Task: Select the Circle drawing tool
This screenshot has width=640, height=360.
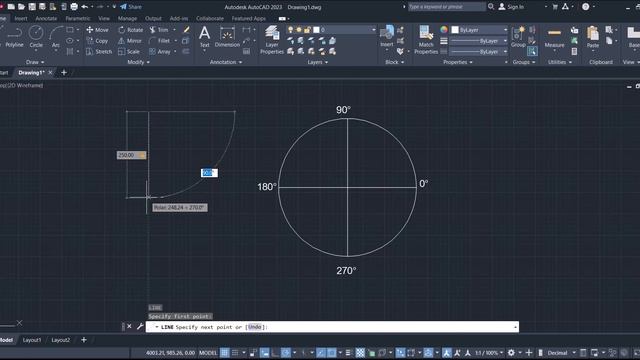Action: coord(36,37)
